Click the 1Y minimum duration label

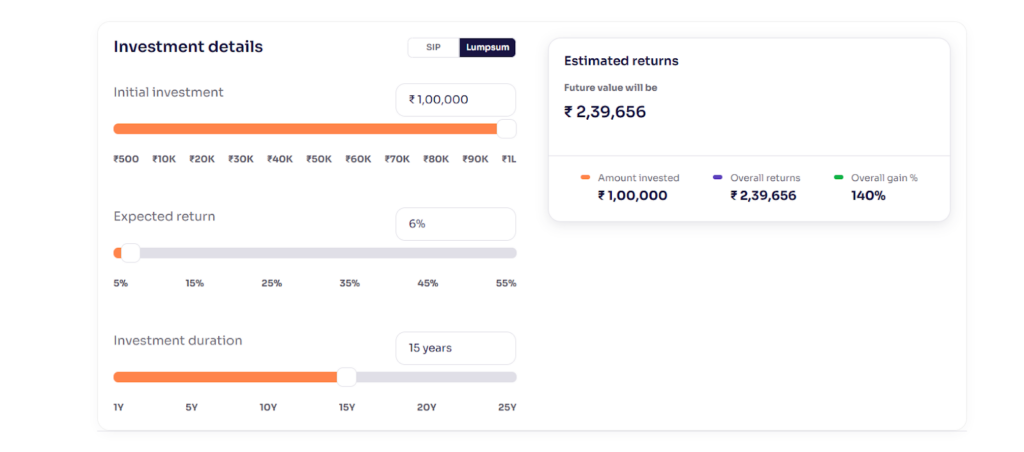click(x=119, y=407)
